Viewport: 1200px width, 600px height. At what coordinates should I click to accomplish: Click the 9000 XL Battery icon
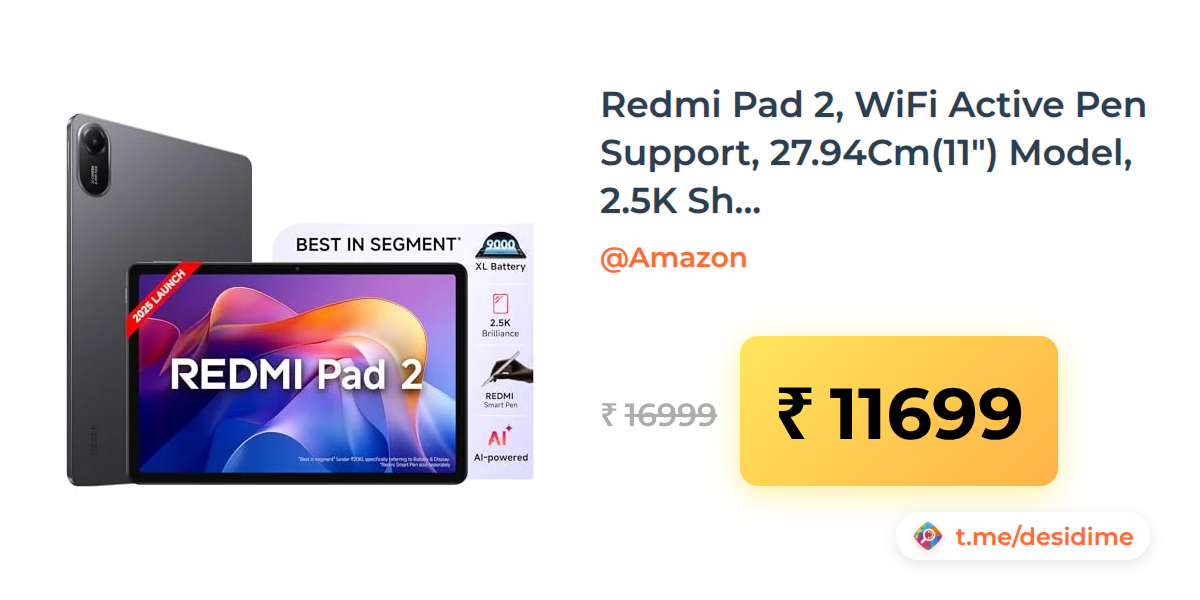pyautogui.click(x=501, y=253)
